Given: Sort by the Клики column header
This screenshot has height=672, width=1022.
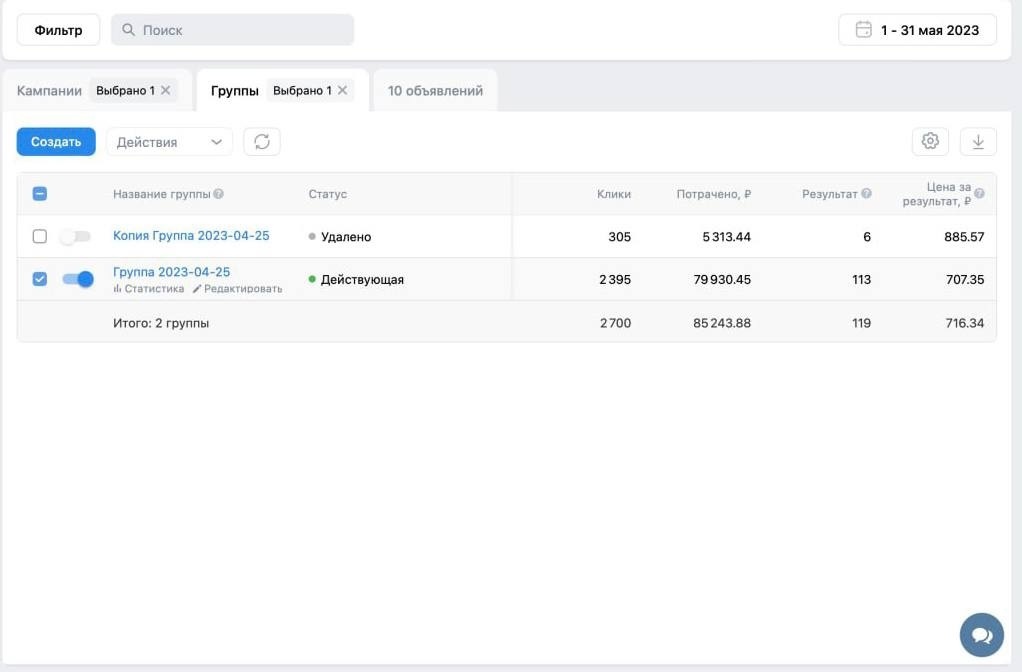Looking at the screenshot, I should tap(614, 194).
